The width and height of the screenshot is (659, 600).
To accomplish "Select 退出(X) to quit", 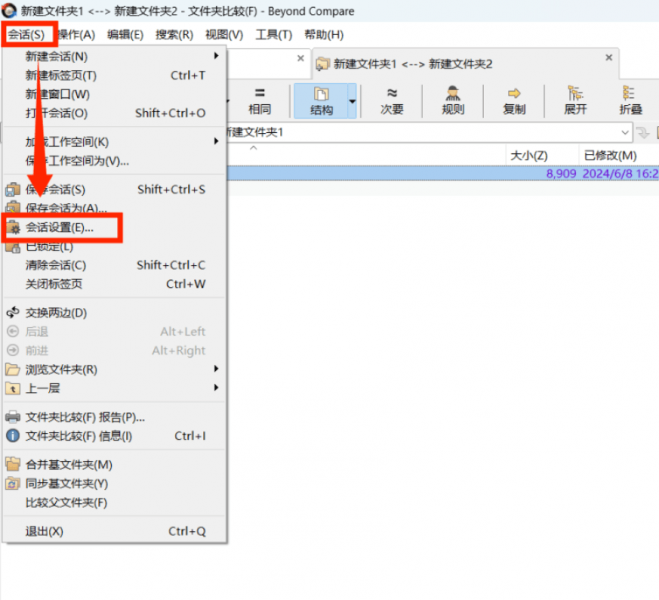I will tap(114, 531).
